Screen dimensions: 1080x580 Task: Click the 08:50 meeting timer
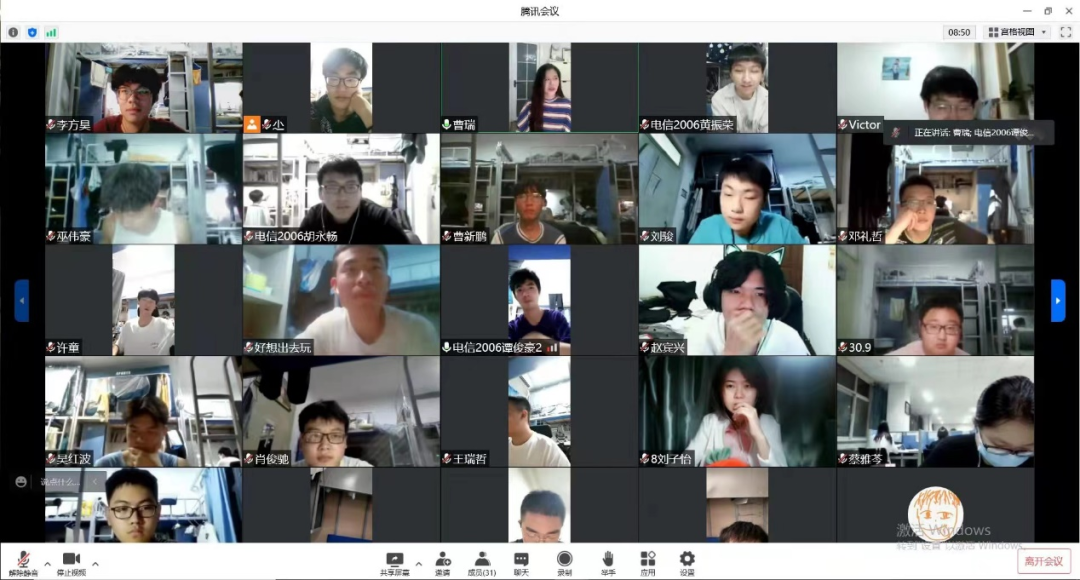tap(959, 32)
